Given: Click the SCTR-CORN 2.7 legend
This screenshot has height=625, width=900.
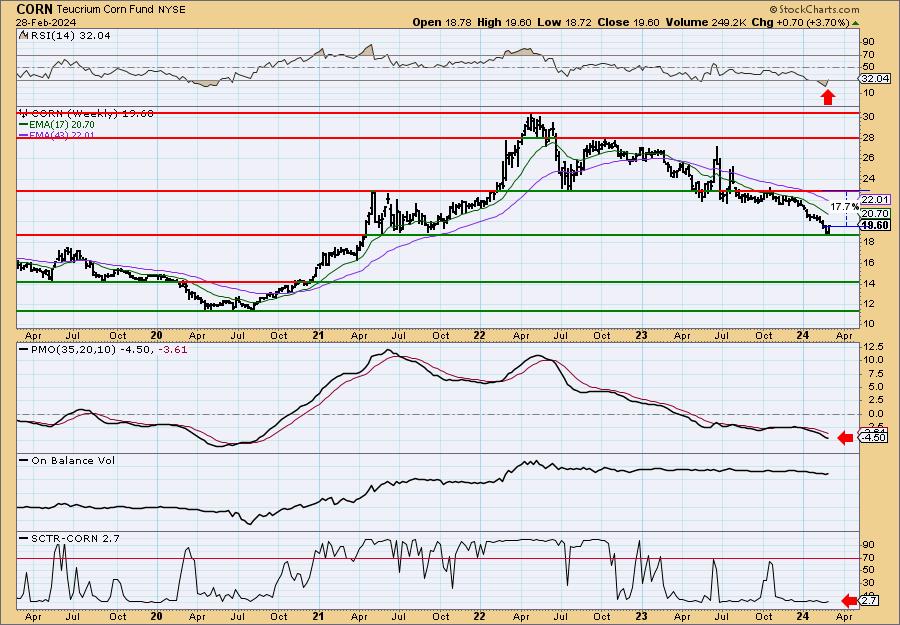Looking at the screenshot, I should 69,538.
